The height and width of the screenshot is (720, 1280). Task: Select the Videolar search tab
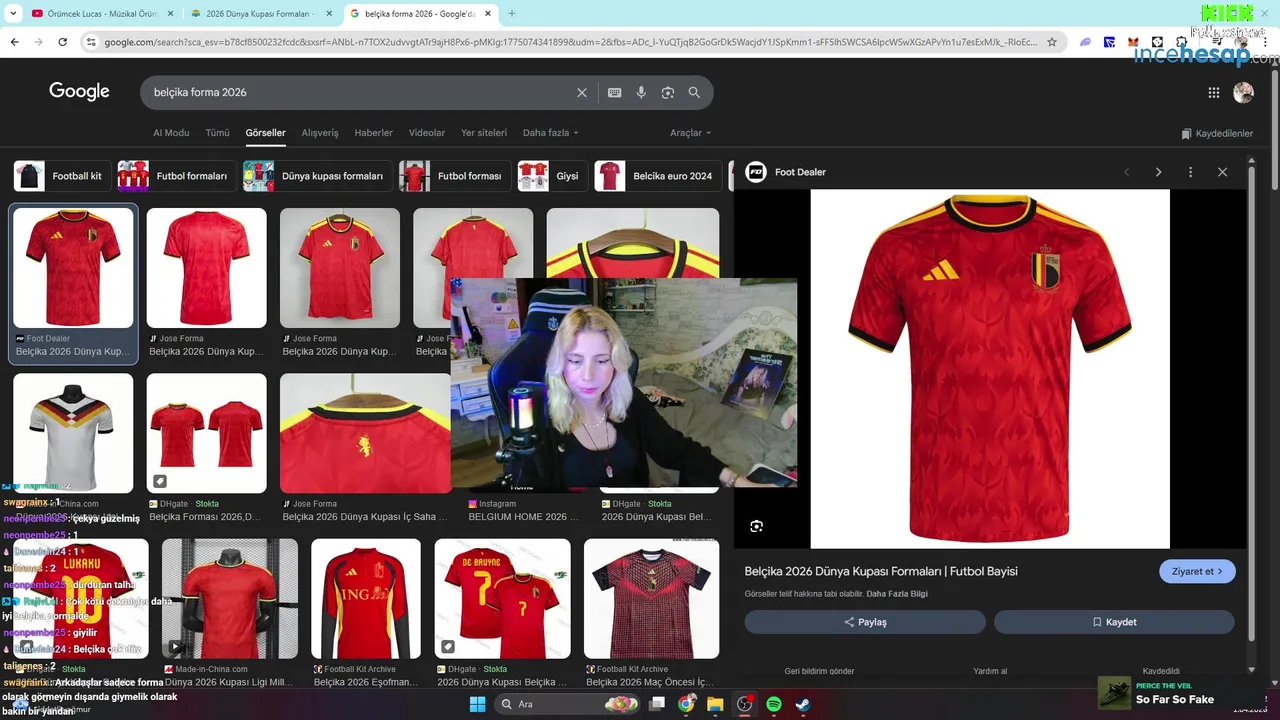(x=427, y=133)
